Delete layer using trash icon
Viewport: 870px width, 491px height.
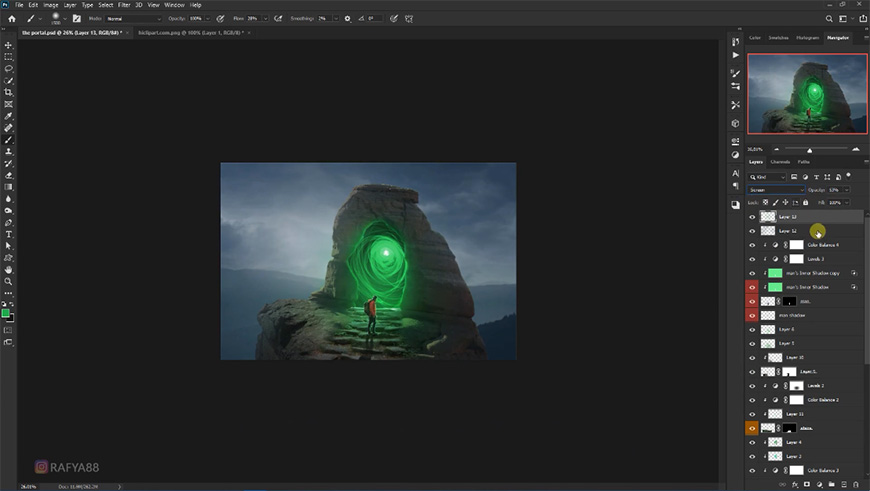tap(856, 484)
